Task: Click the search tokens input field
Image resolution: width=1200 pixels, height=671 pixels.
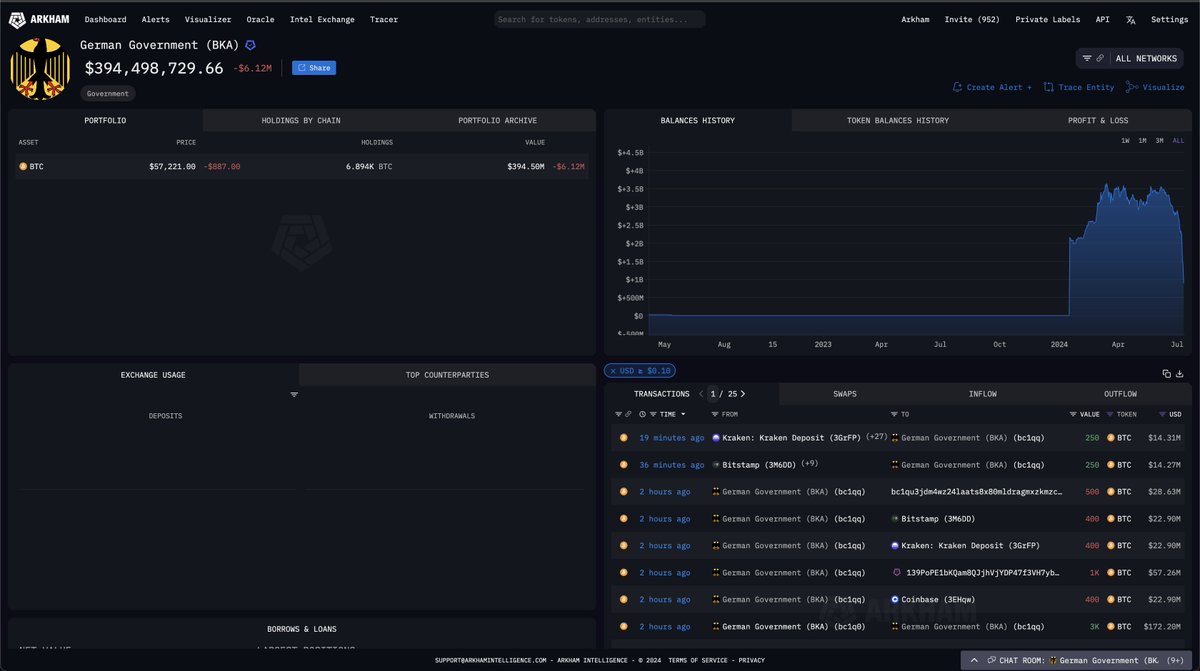Action: pyautogui.click(x=598, y=19)
